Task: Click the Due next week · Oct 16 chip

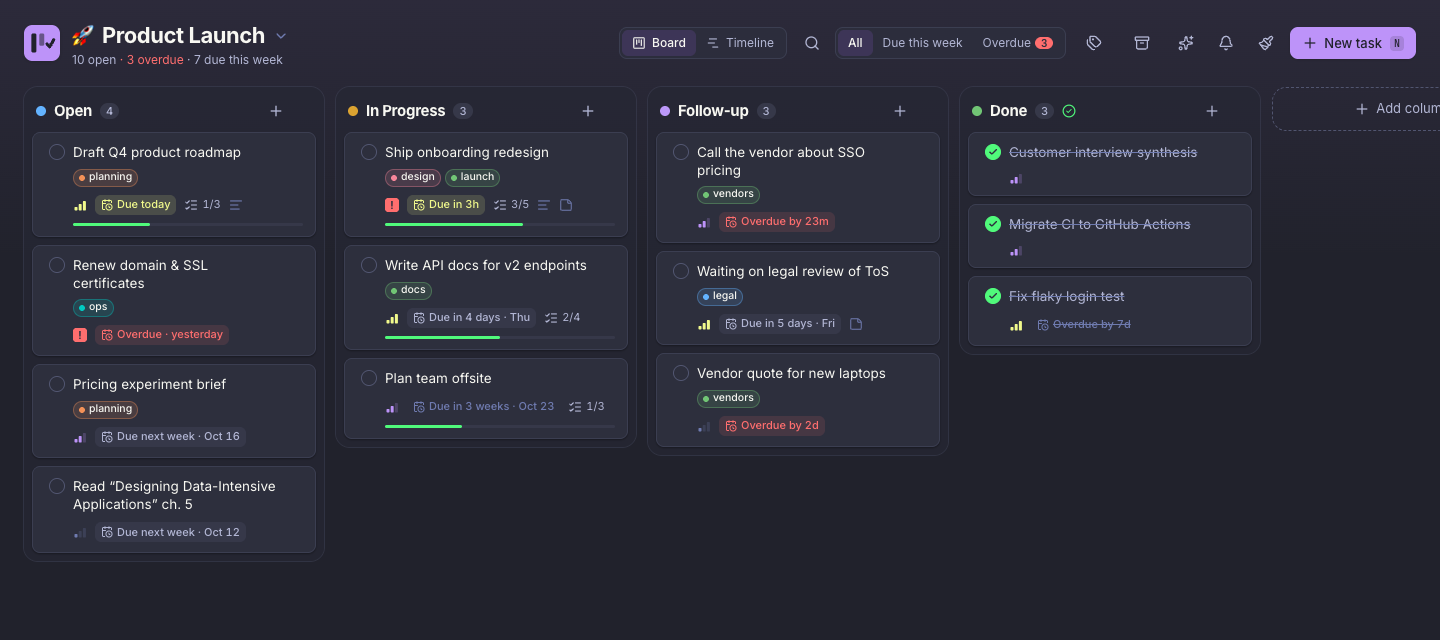Action: point(171,437)
